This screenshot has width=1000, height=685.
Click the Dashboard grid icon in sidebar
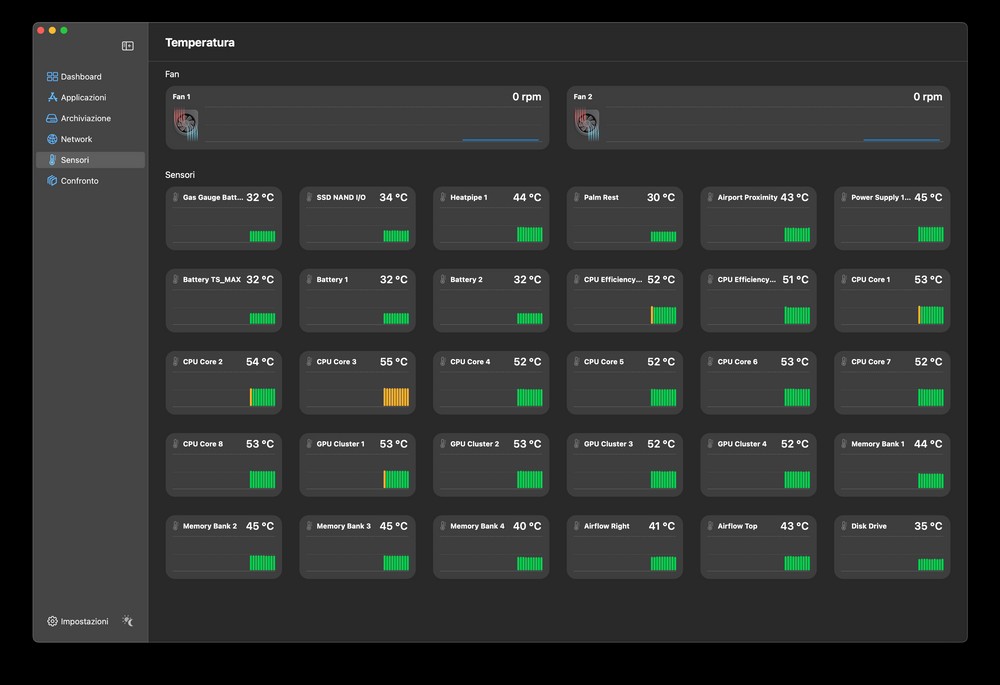pyautogui.click(x=52, y=77)
